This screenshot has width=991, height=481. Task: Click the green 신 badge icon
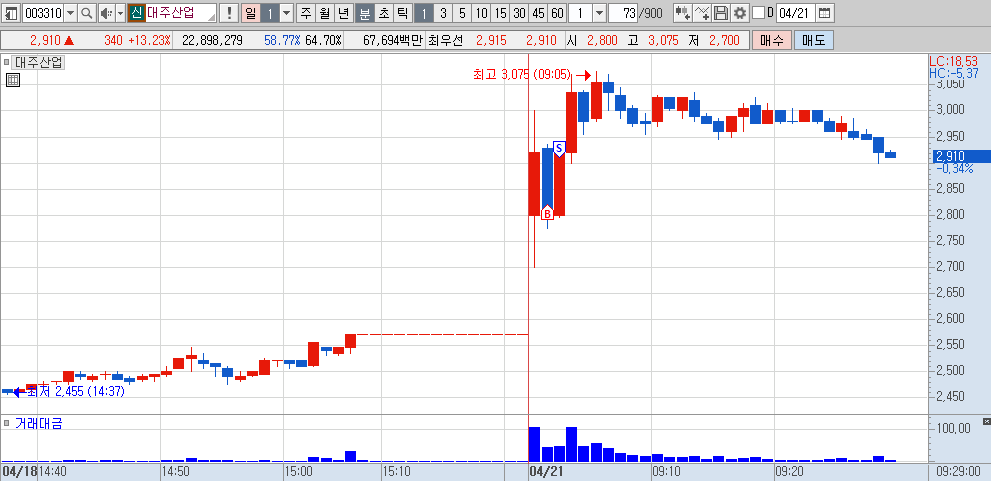(136, 13)
